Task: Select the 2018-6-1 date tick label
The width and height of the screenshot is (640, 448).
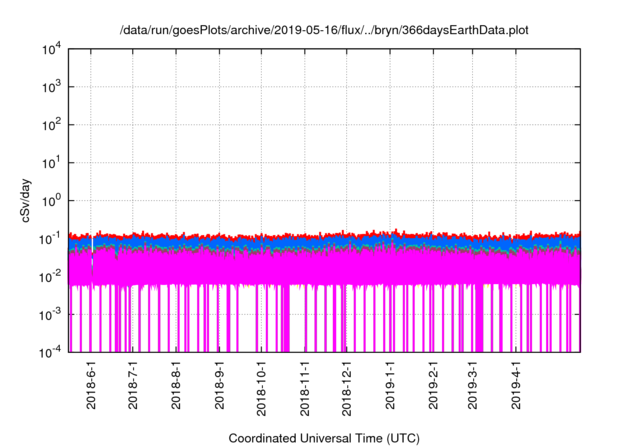Action: pyautogui.click(x=92, y=386)
